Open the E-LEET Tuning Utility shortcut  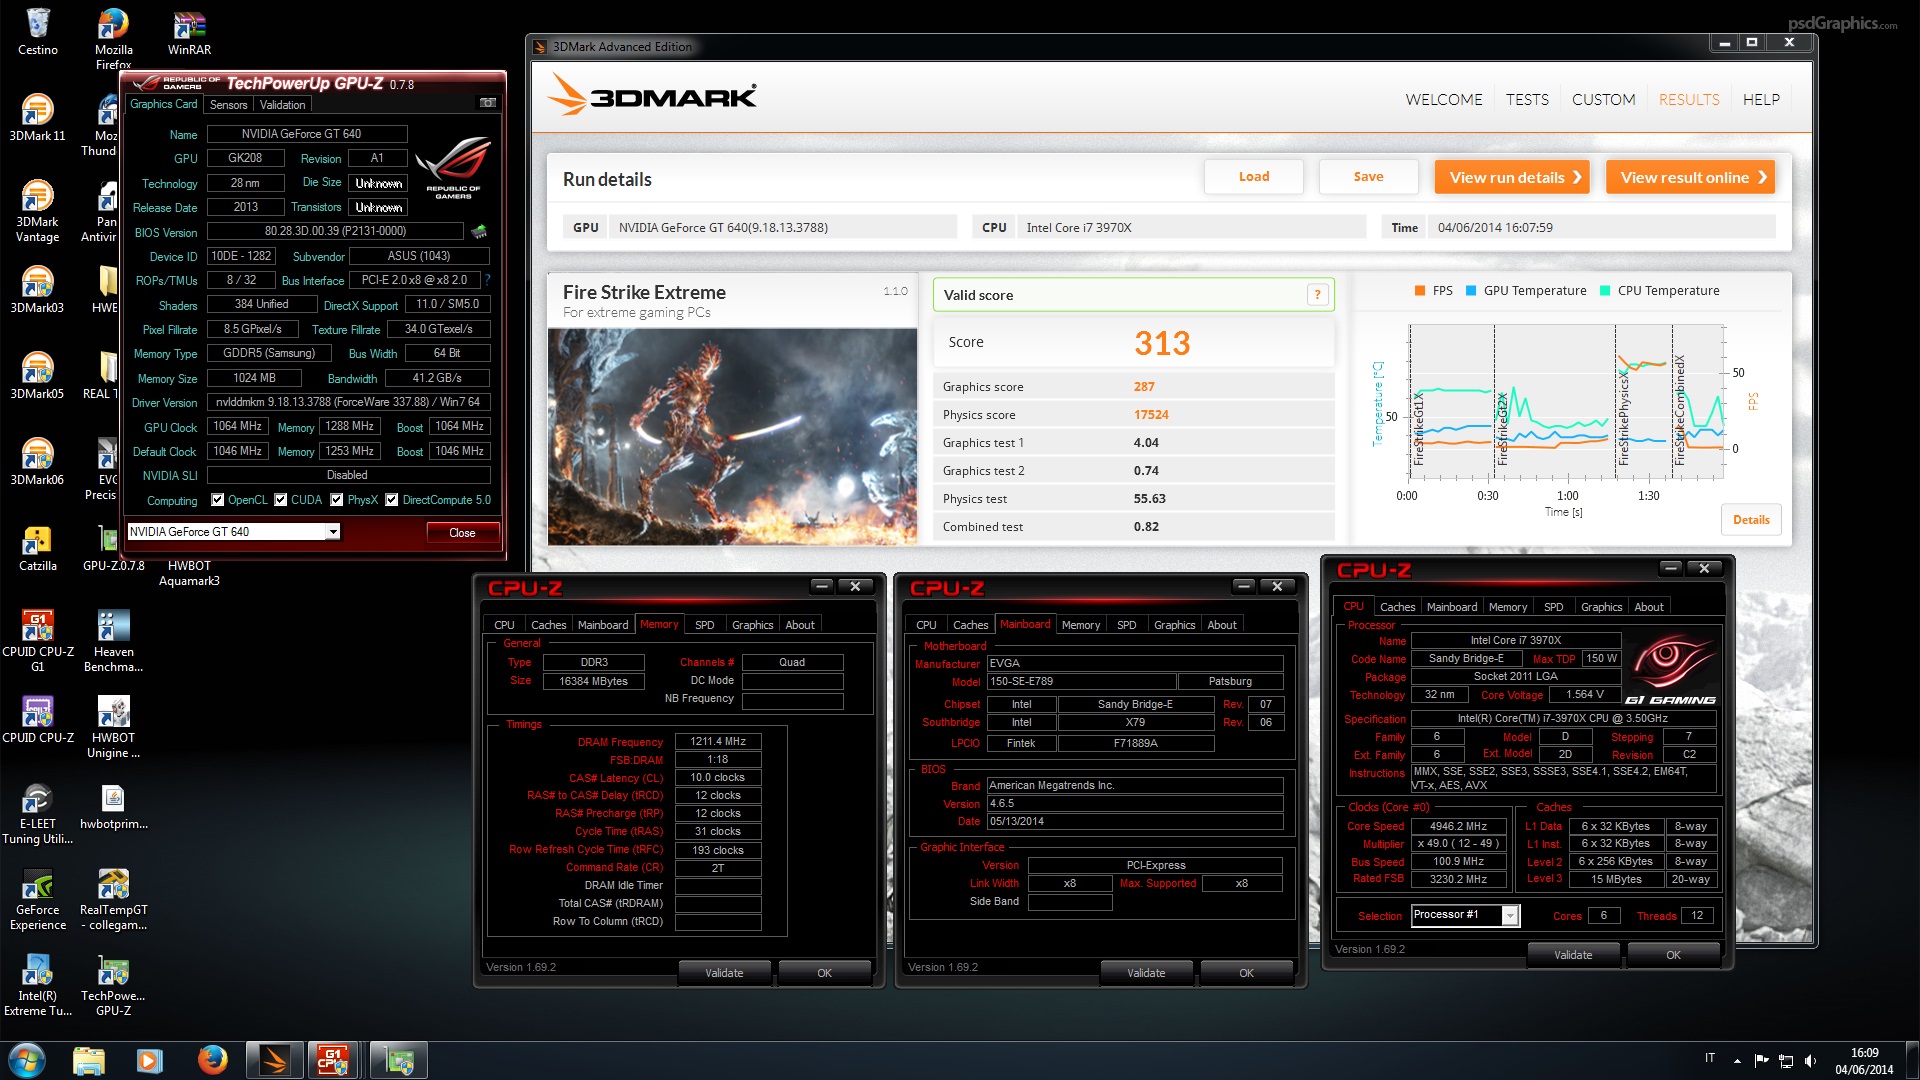38,813
